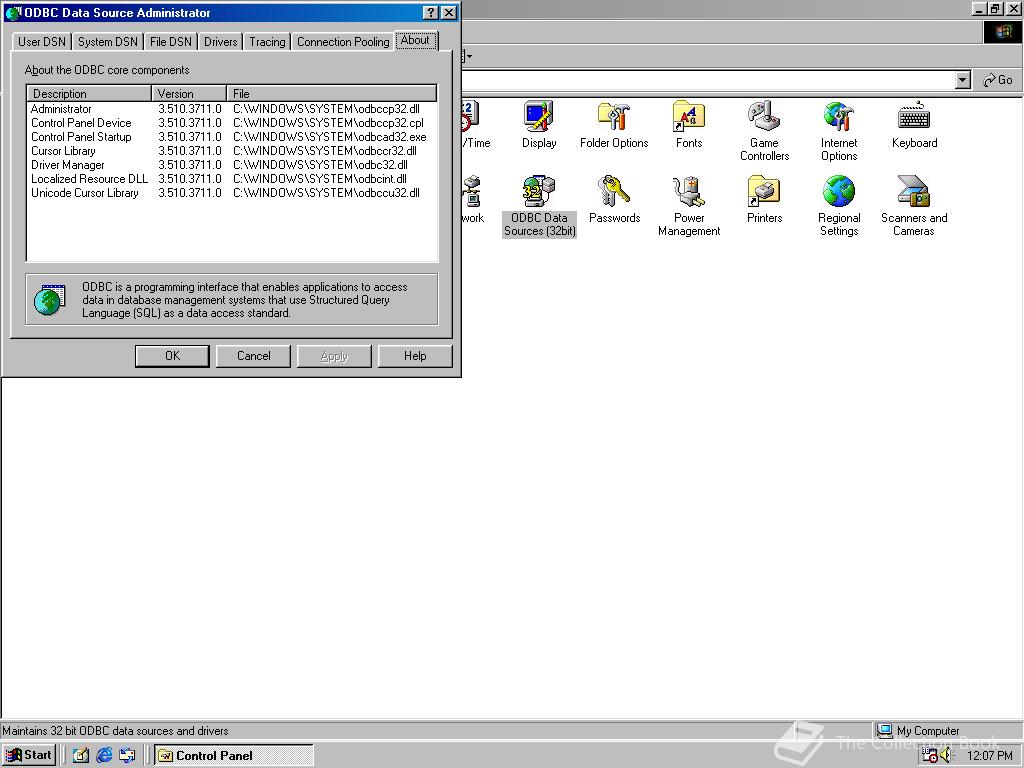
Task: Switch to the Drivers tab
Action: [x=221, y=42]
